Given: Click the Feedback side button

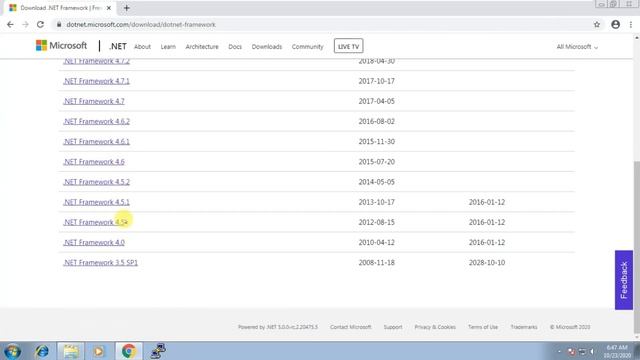Looking at the screenshot, I should pyautogui.click(x=624, y=280).
